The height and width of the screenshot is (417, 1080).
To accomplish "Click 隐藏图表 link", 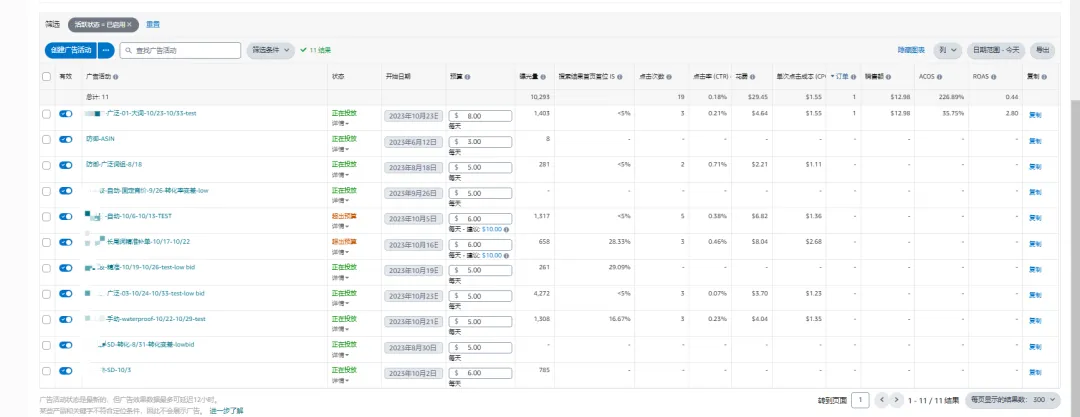I will click(x=911, y=50).
